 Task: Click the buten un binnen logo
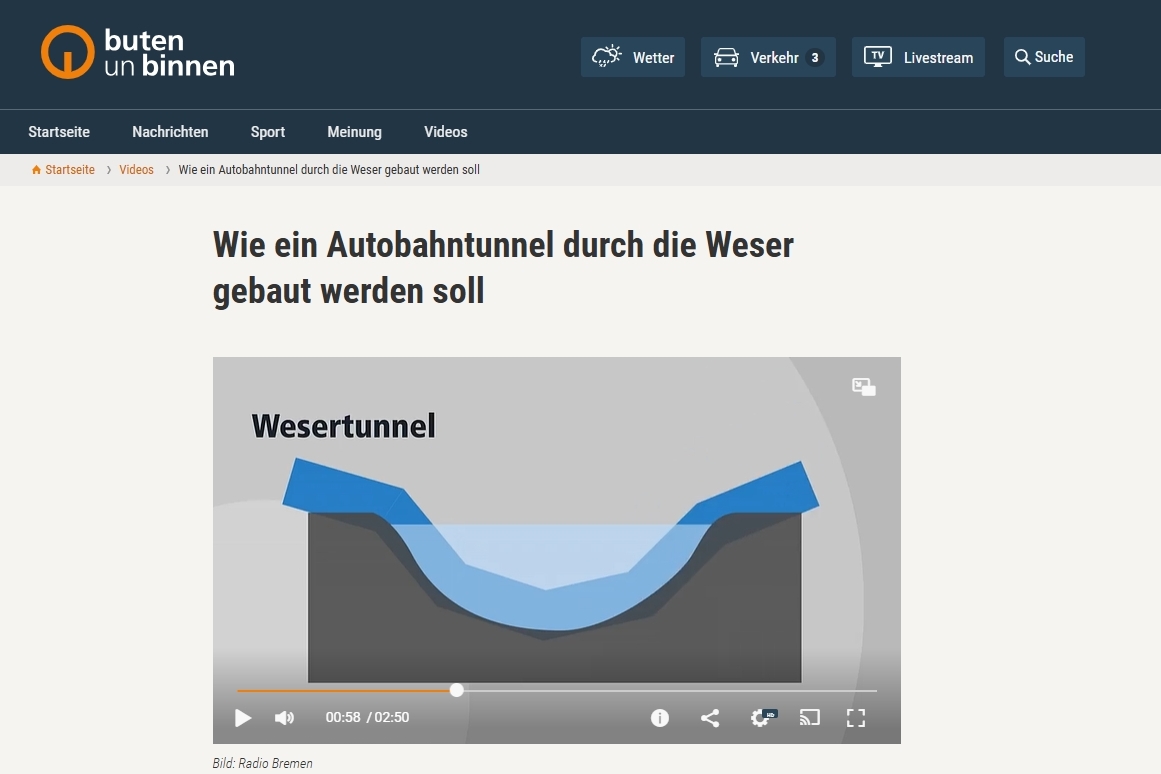coord(138,53)
